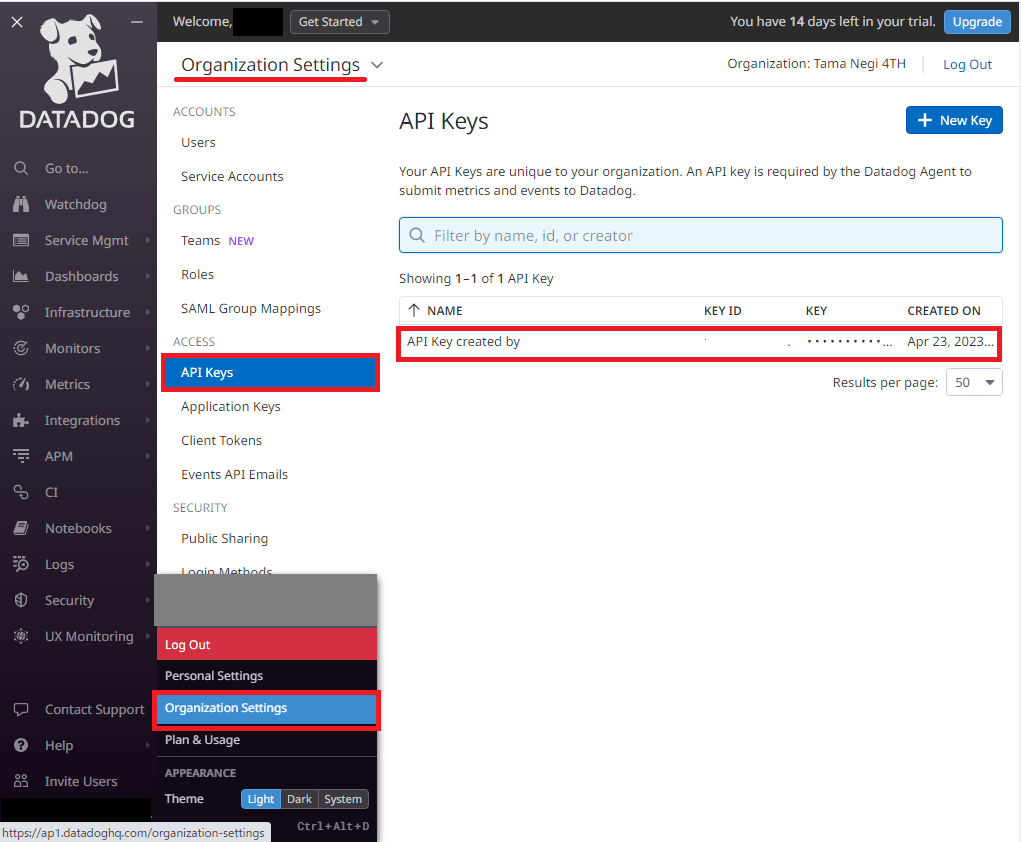Screen dimensions: 1021x842
Task: Sort API keys by the Name arrow
Action: click(414, 311)
